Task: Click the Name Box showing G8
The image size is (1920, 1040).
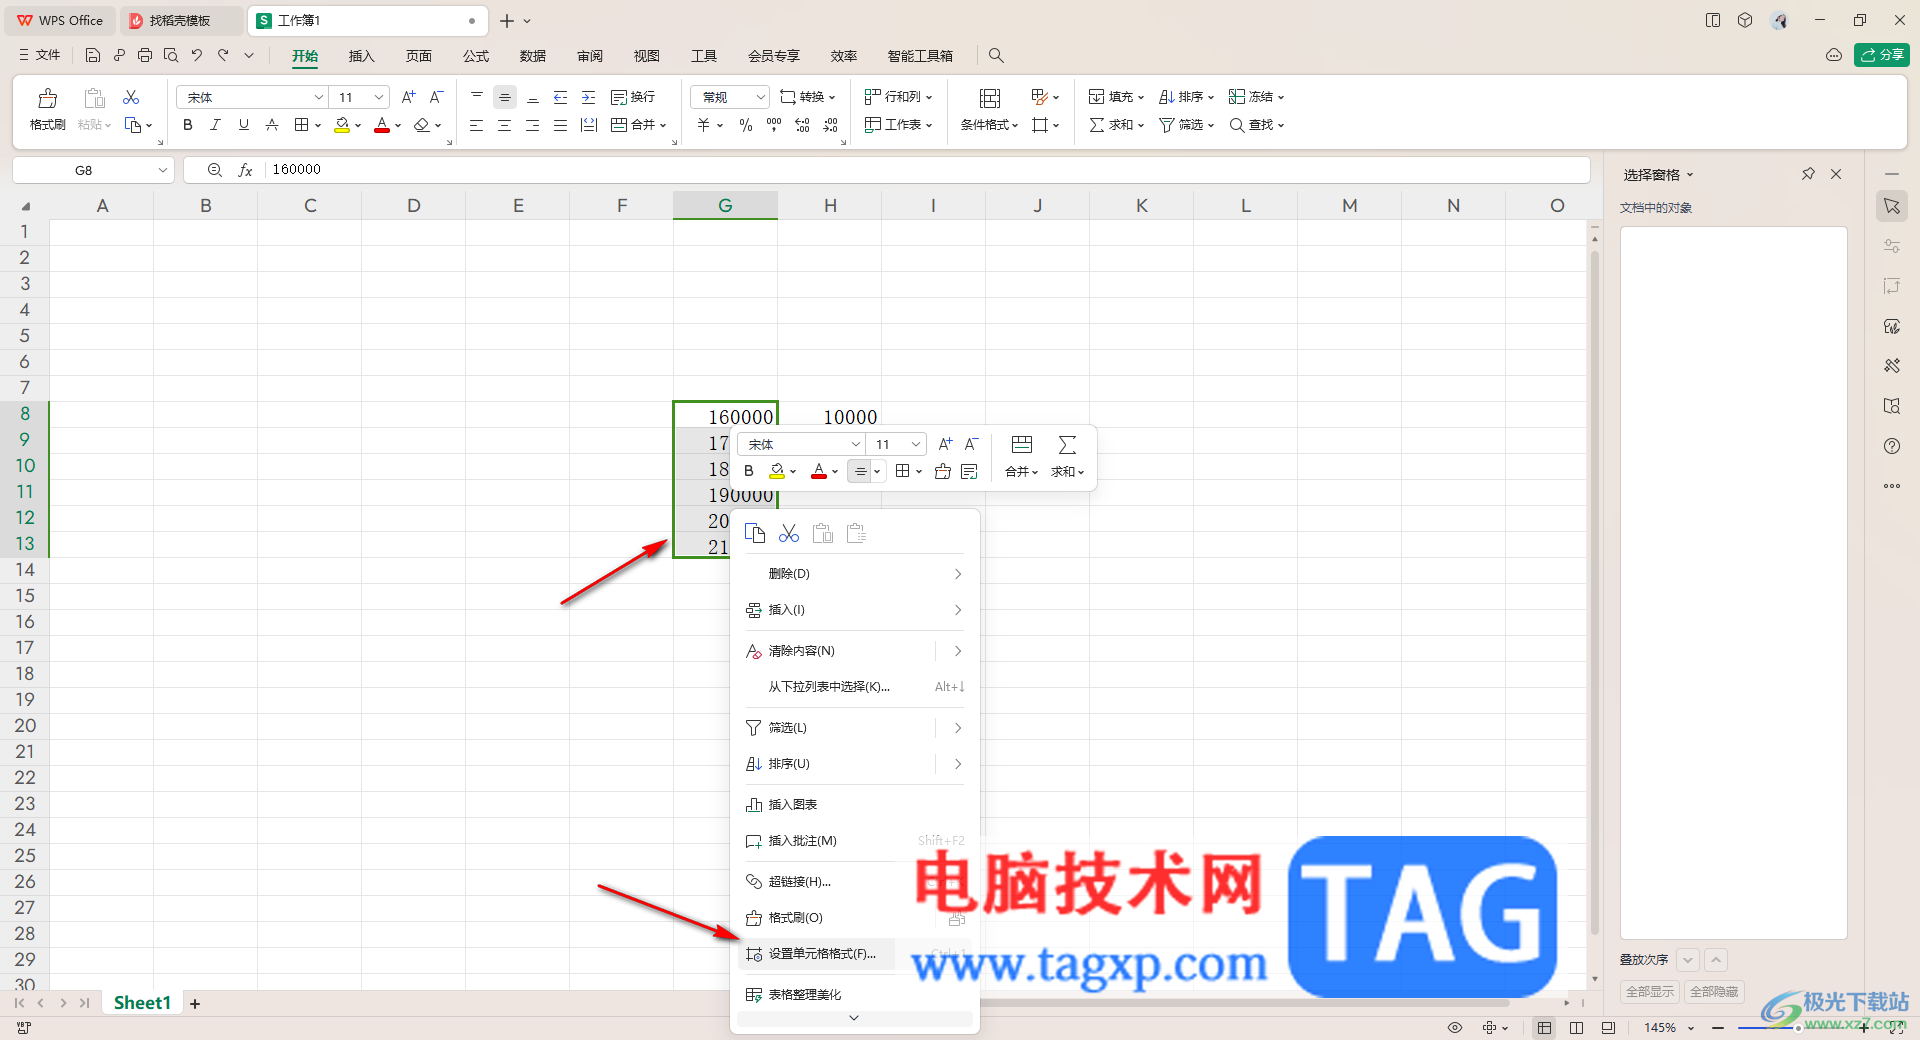Action: click(x=92, y=170)
